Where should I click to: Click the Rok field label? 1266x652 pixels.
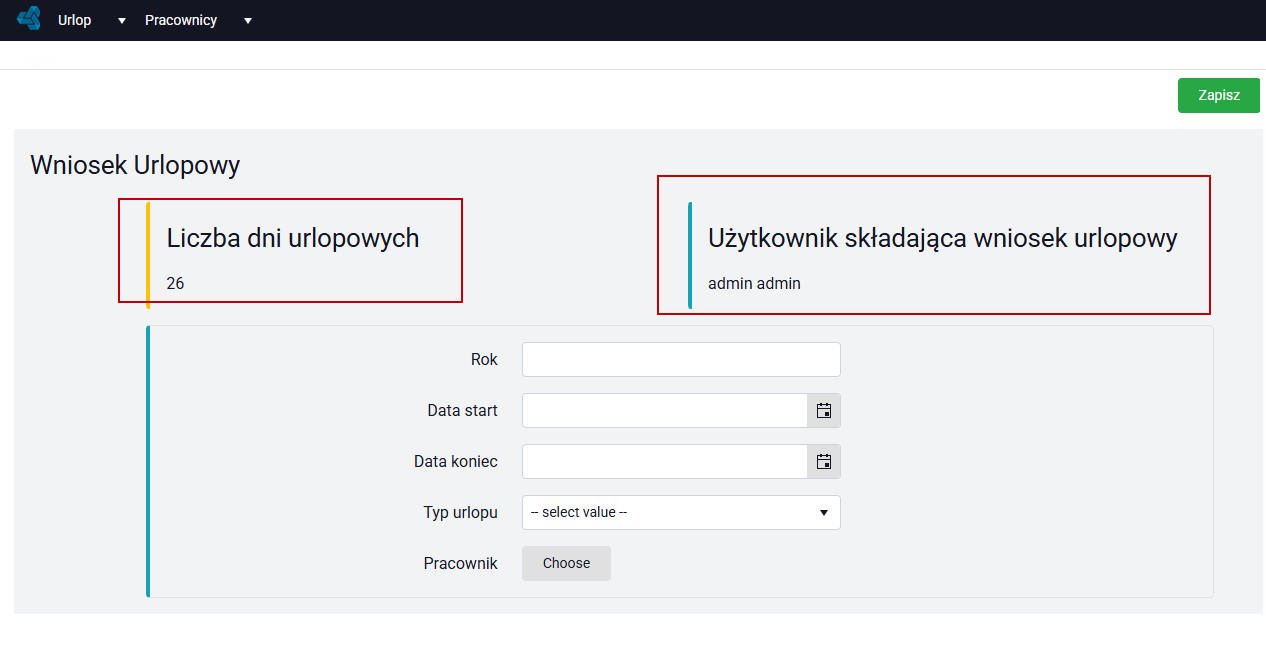[x=484, y=359]
